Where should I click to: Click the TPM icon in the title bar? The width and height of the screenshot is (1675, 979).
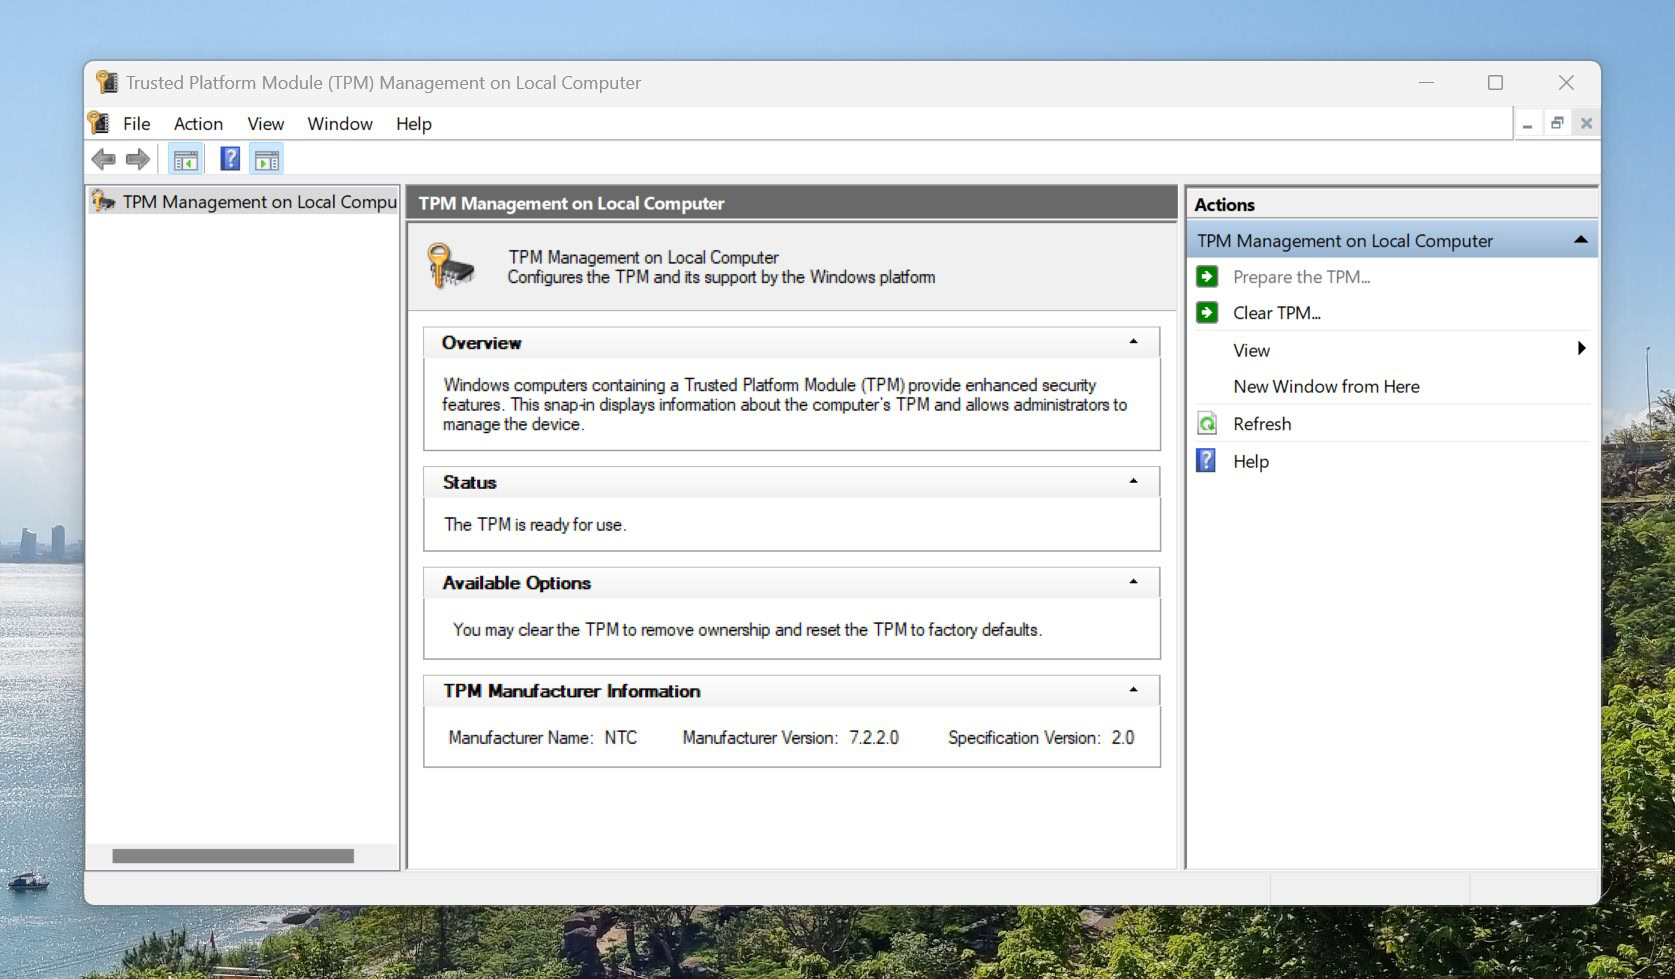106,82
